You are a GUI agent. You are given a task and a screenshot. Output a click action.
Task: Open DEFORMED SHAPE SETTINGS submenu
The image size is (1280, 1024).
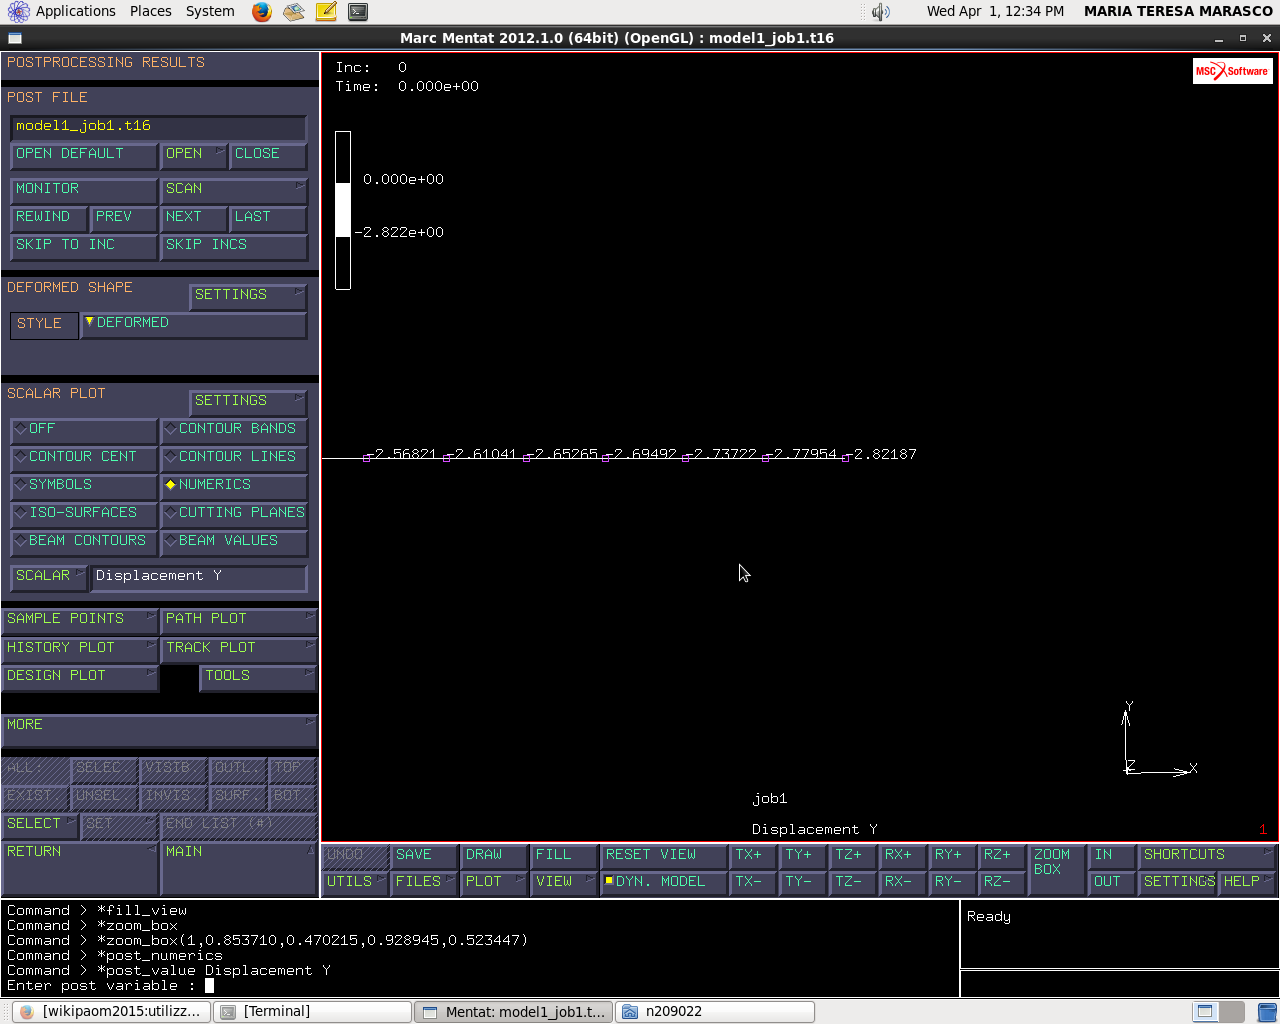pyautogui.click(x=248, y=296)
